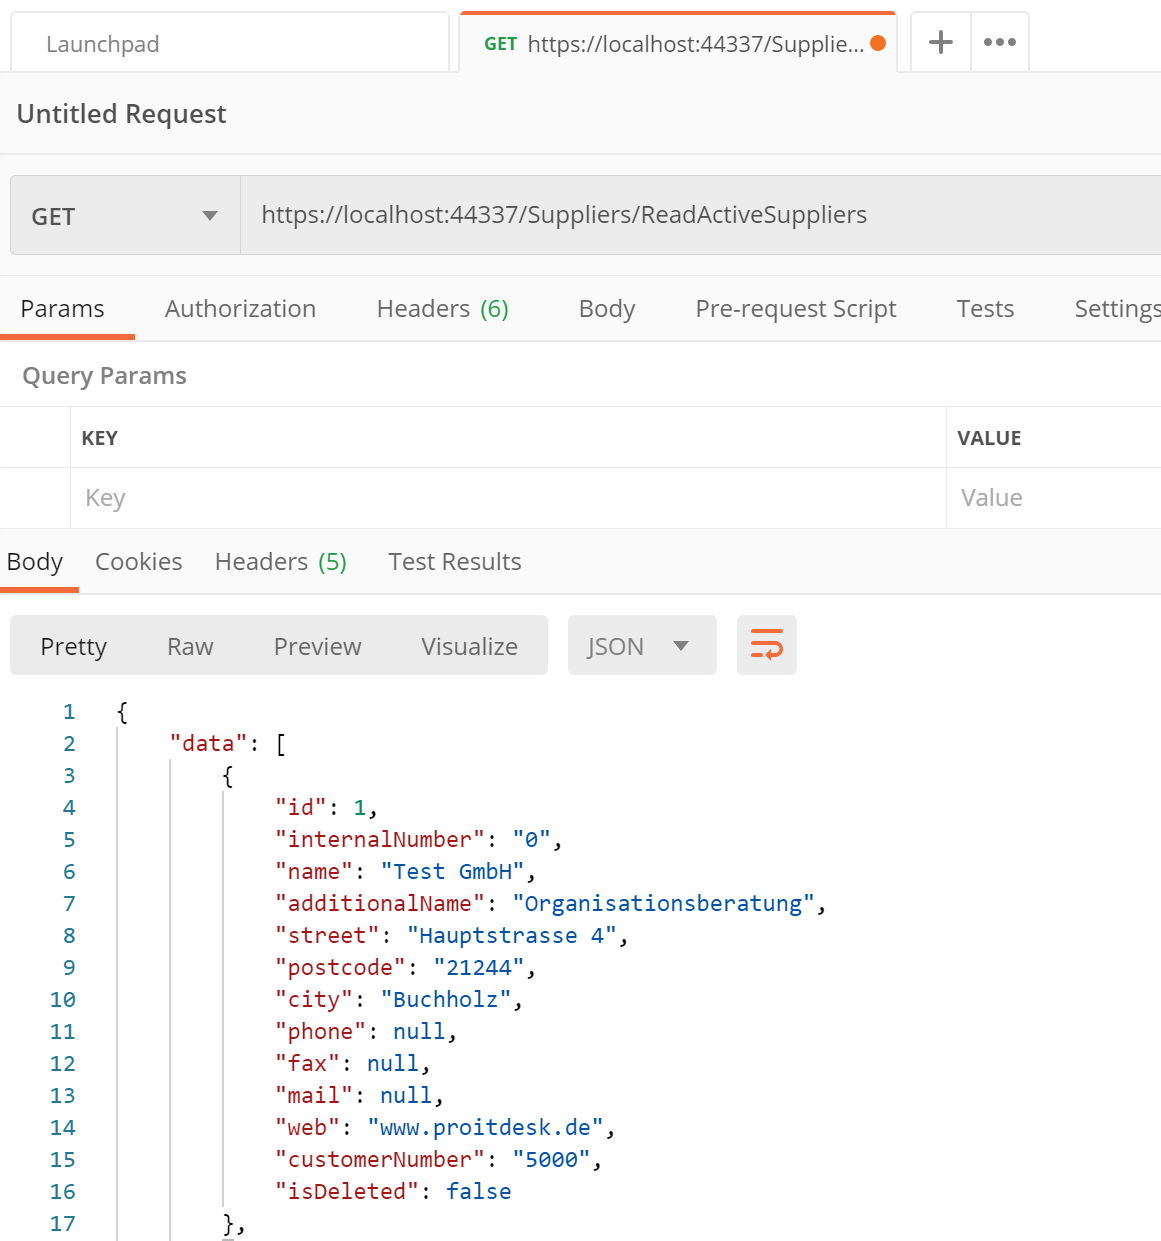1161x1241 pixels.
Task: Select the request Headers (6) tab
Action: pos(442,309)
